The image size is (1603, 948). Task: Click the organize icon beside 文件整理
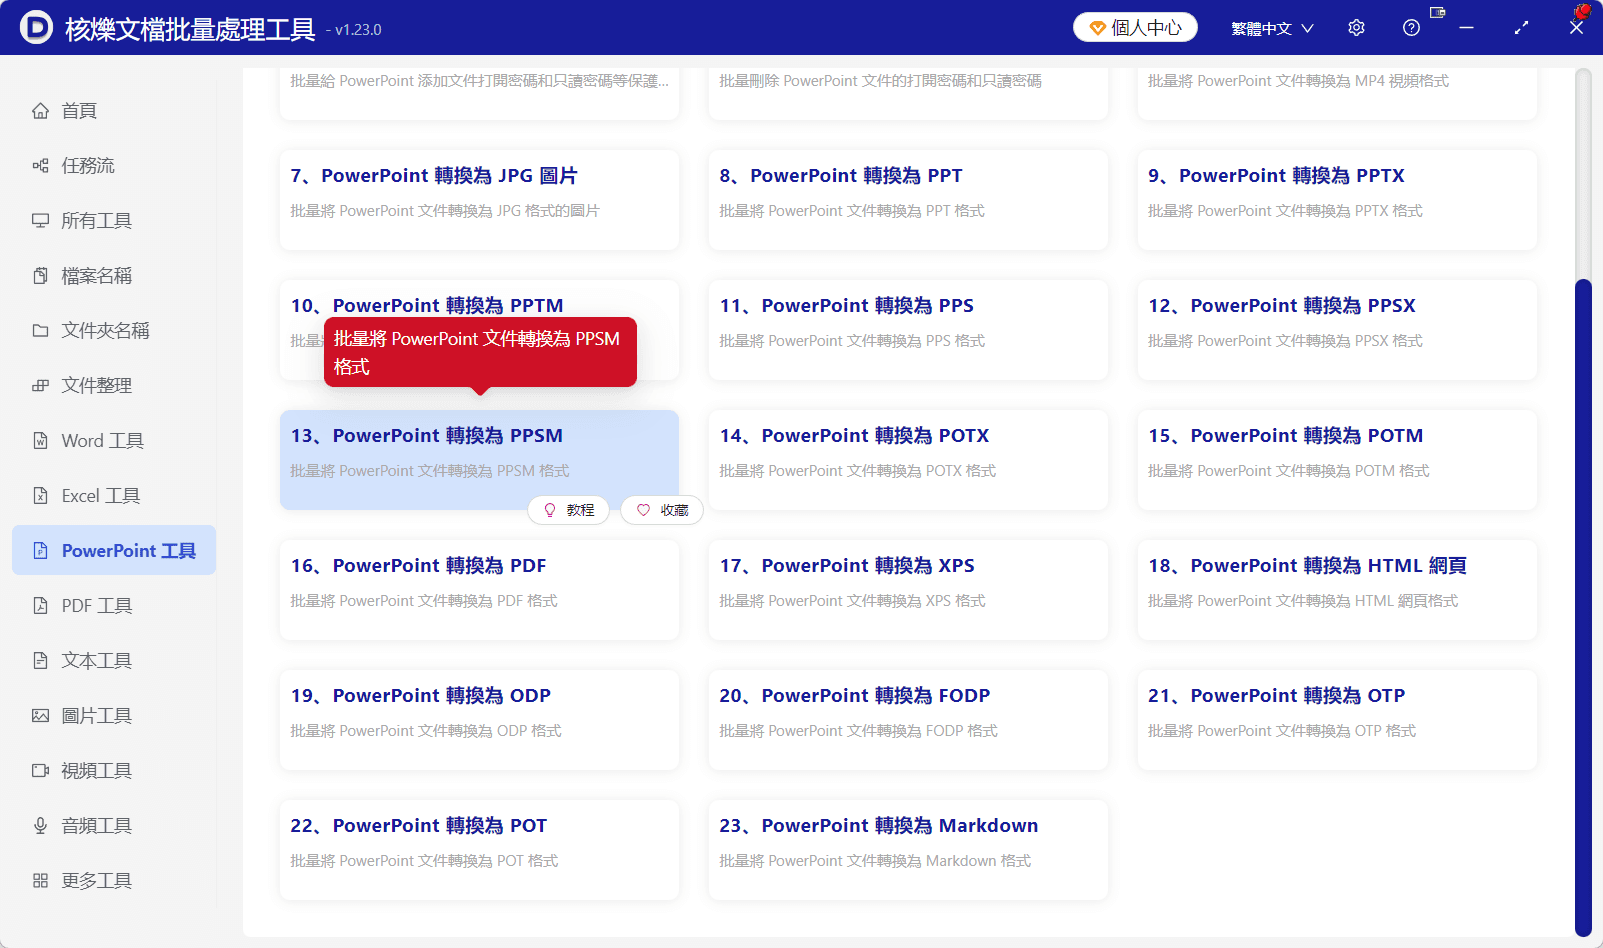point(40,386)
